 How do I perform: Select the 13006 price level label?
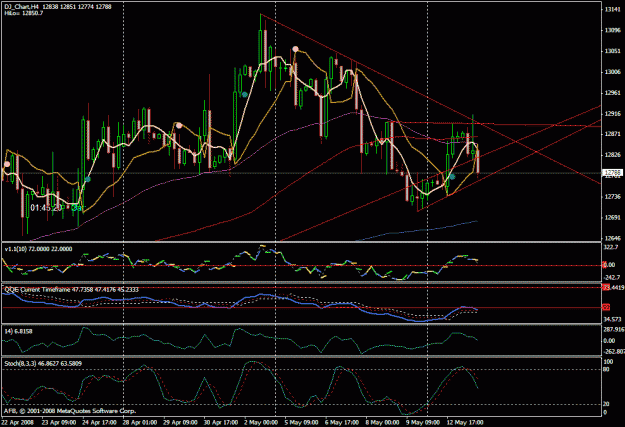point(612,72)
